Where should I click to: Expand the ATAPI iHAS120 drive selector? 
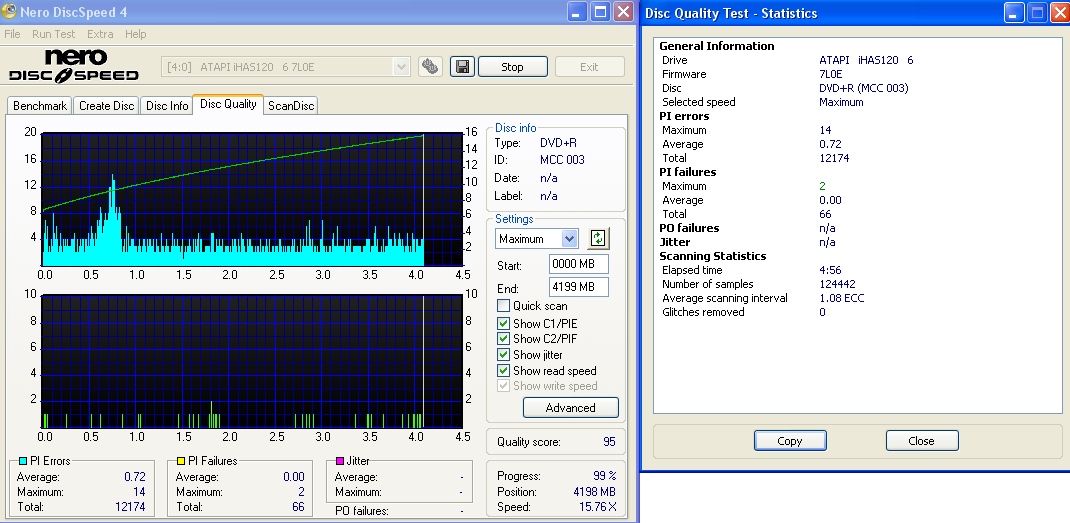[401, 67]
